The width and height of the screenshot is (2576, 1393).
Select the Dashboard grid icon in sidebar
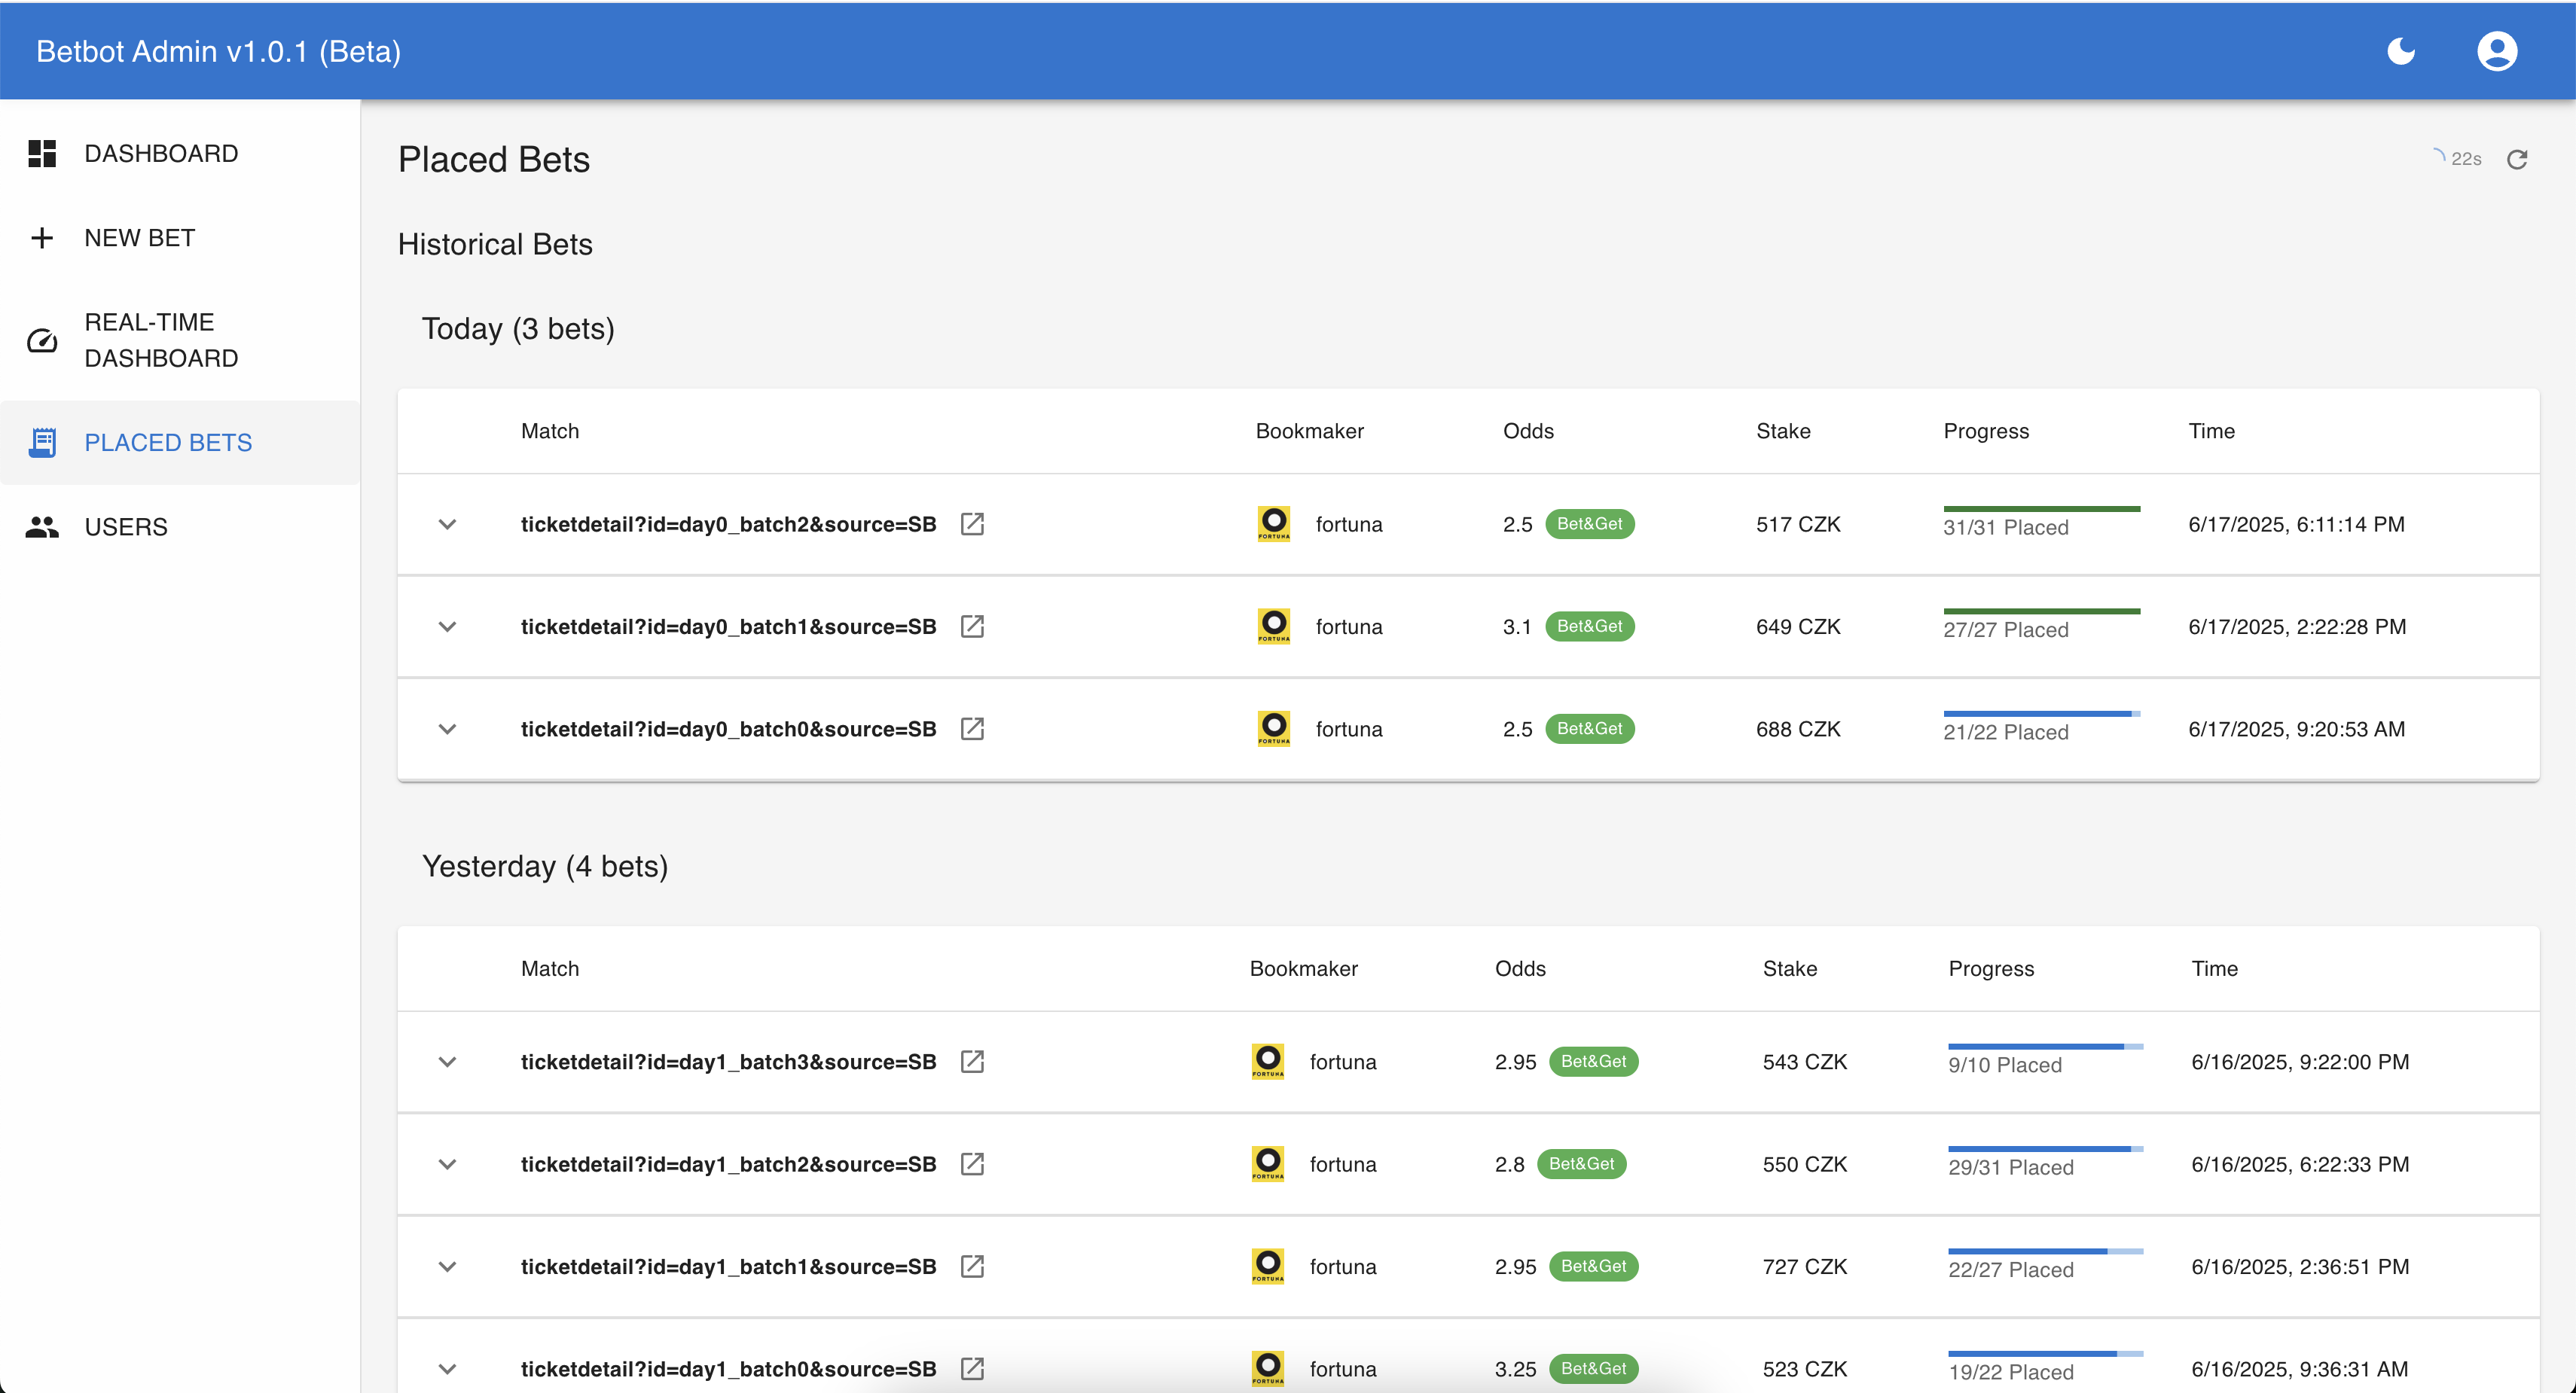pos(42,152)
